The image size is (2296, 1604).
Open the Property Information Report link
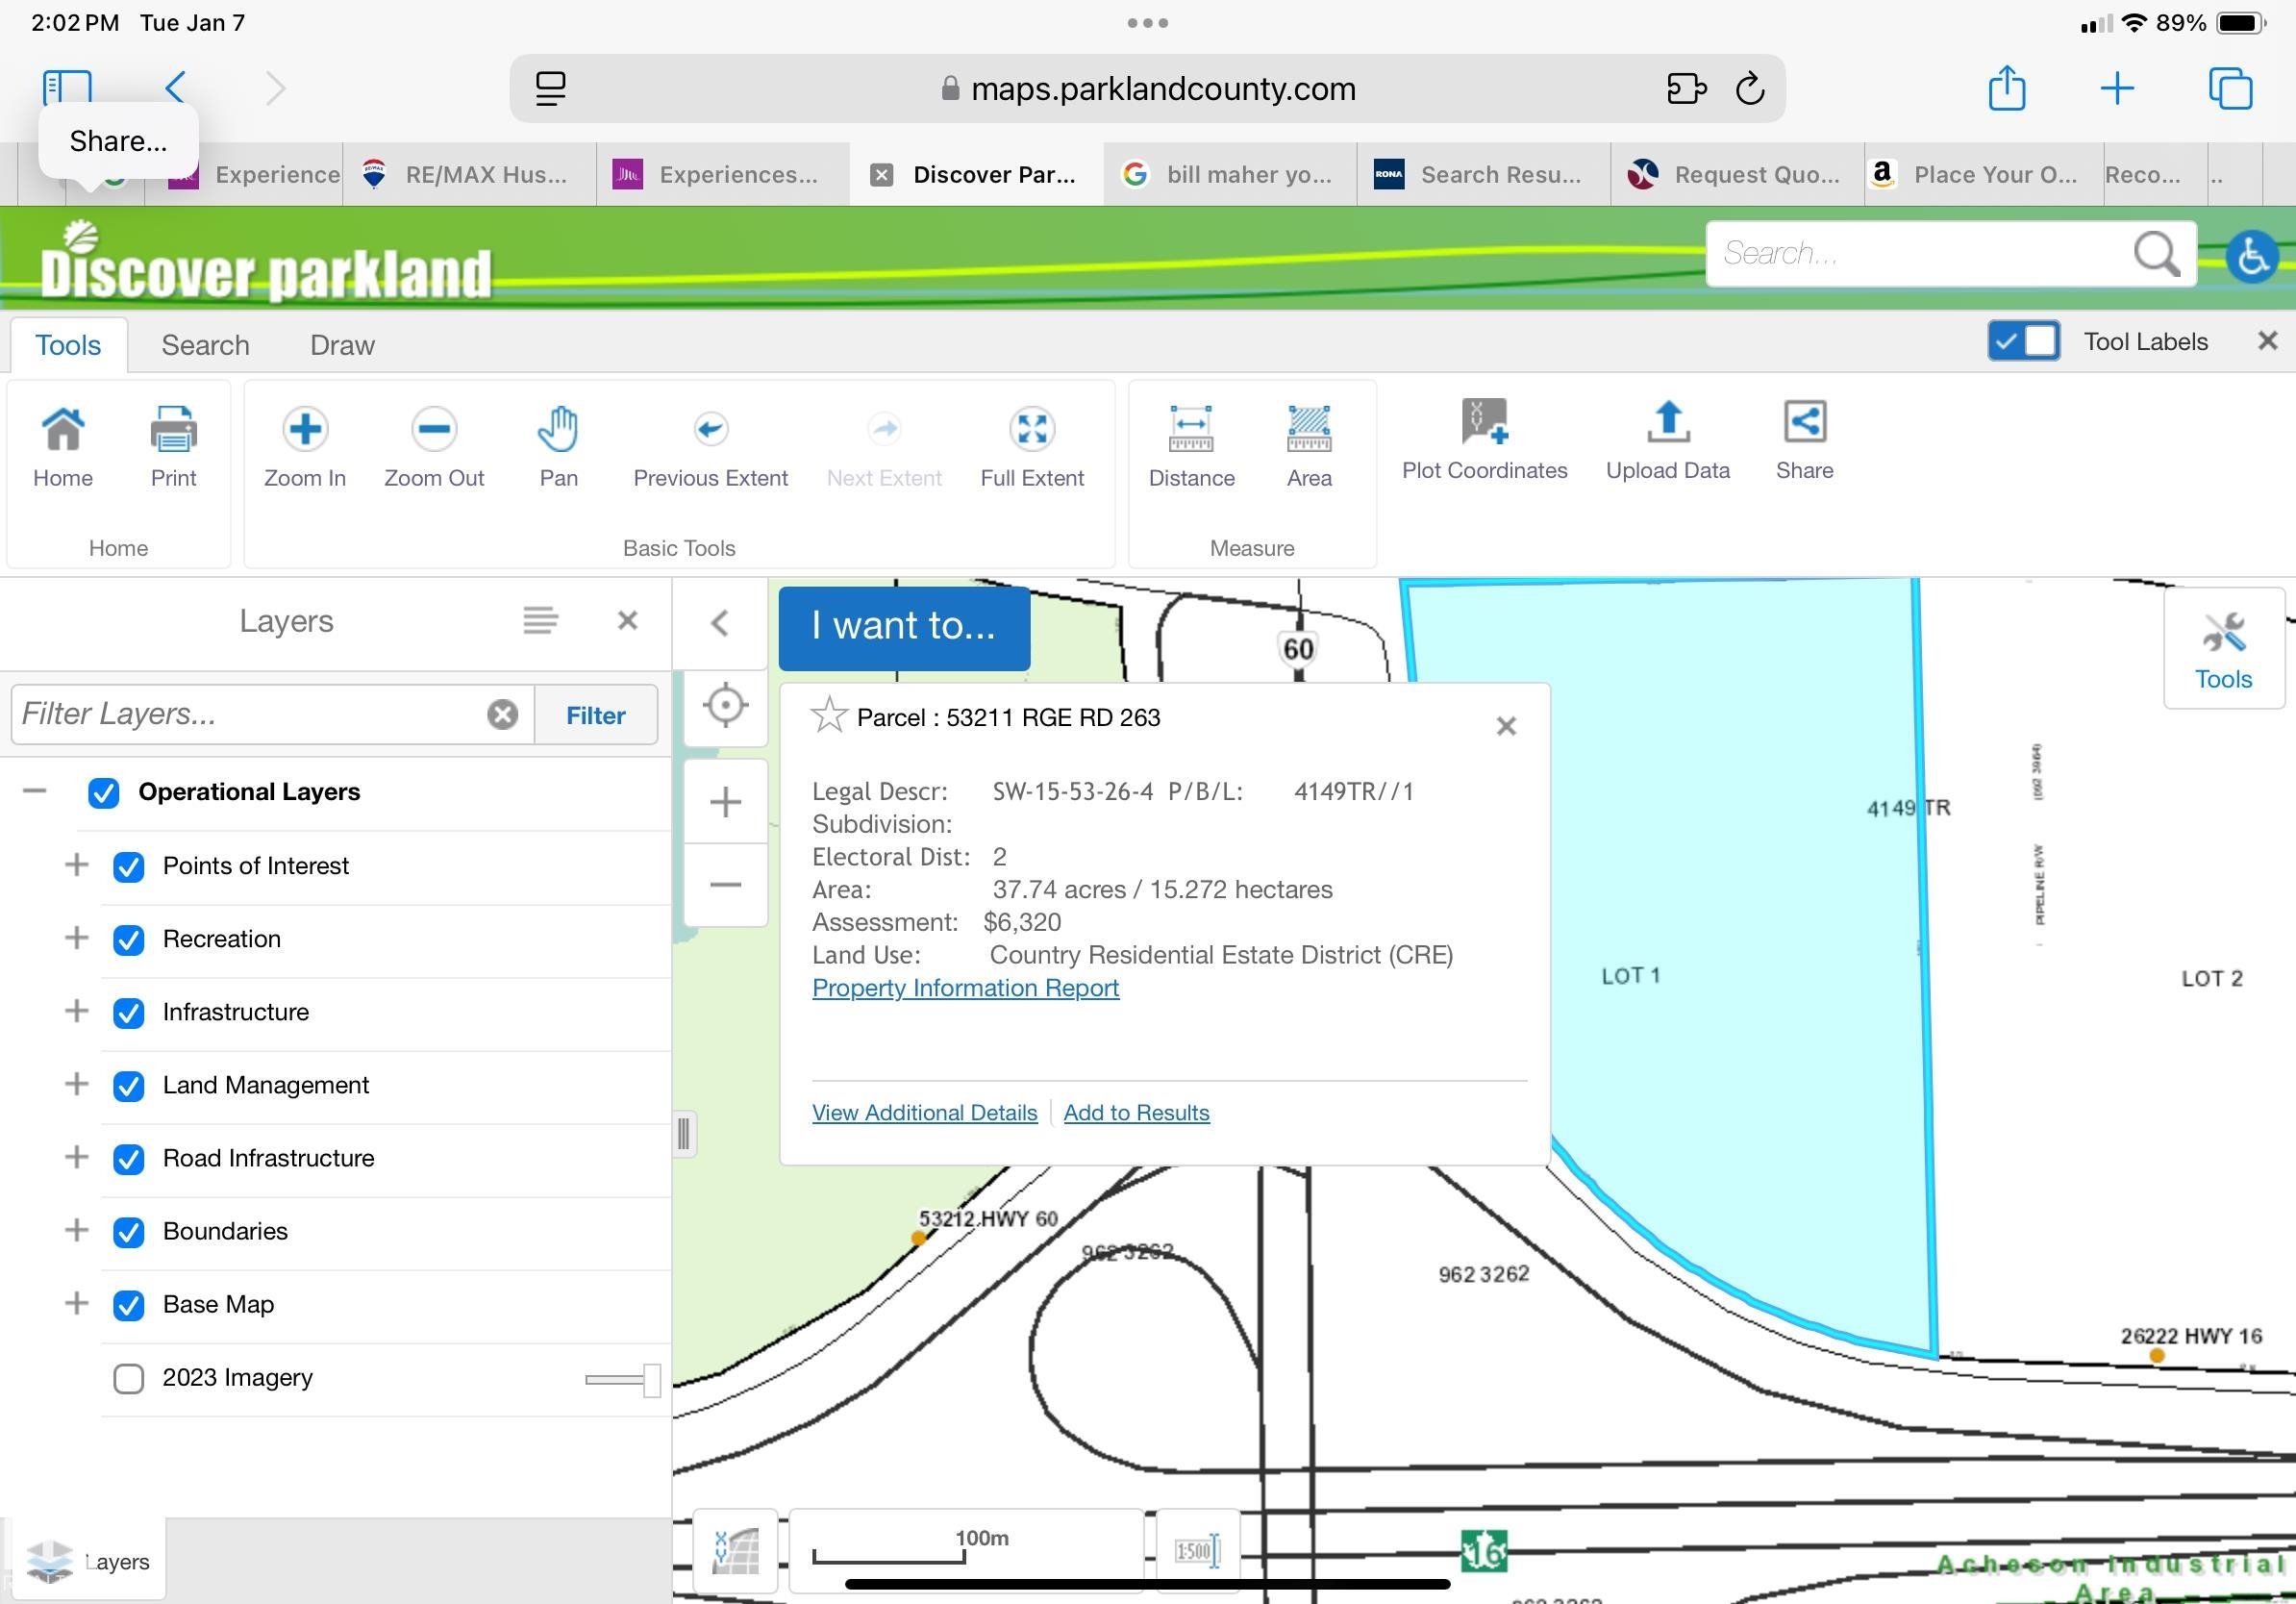pyautogui.click(x=965, y=988)
